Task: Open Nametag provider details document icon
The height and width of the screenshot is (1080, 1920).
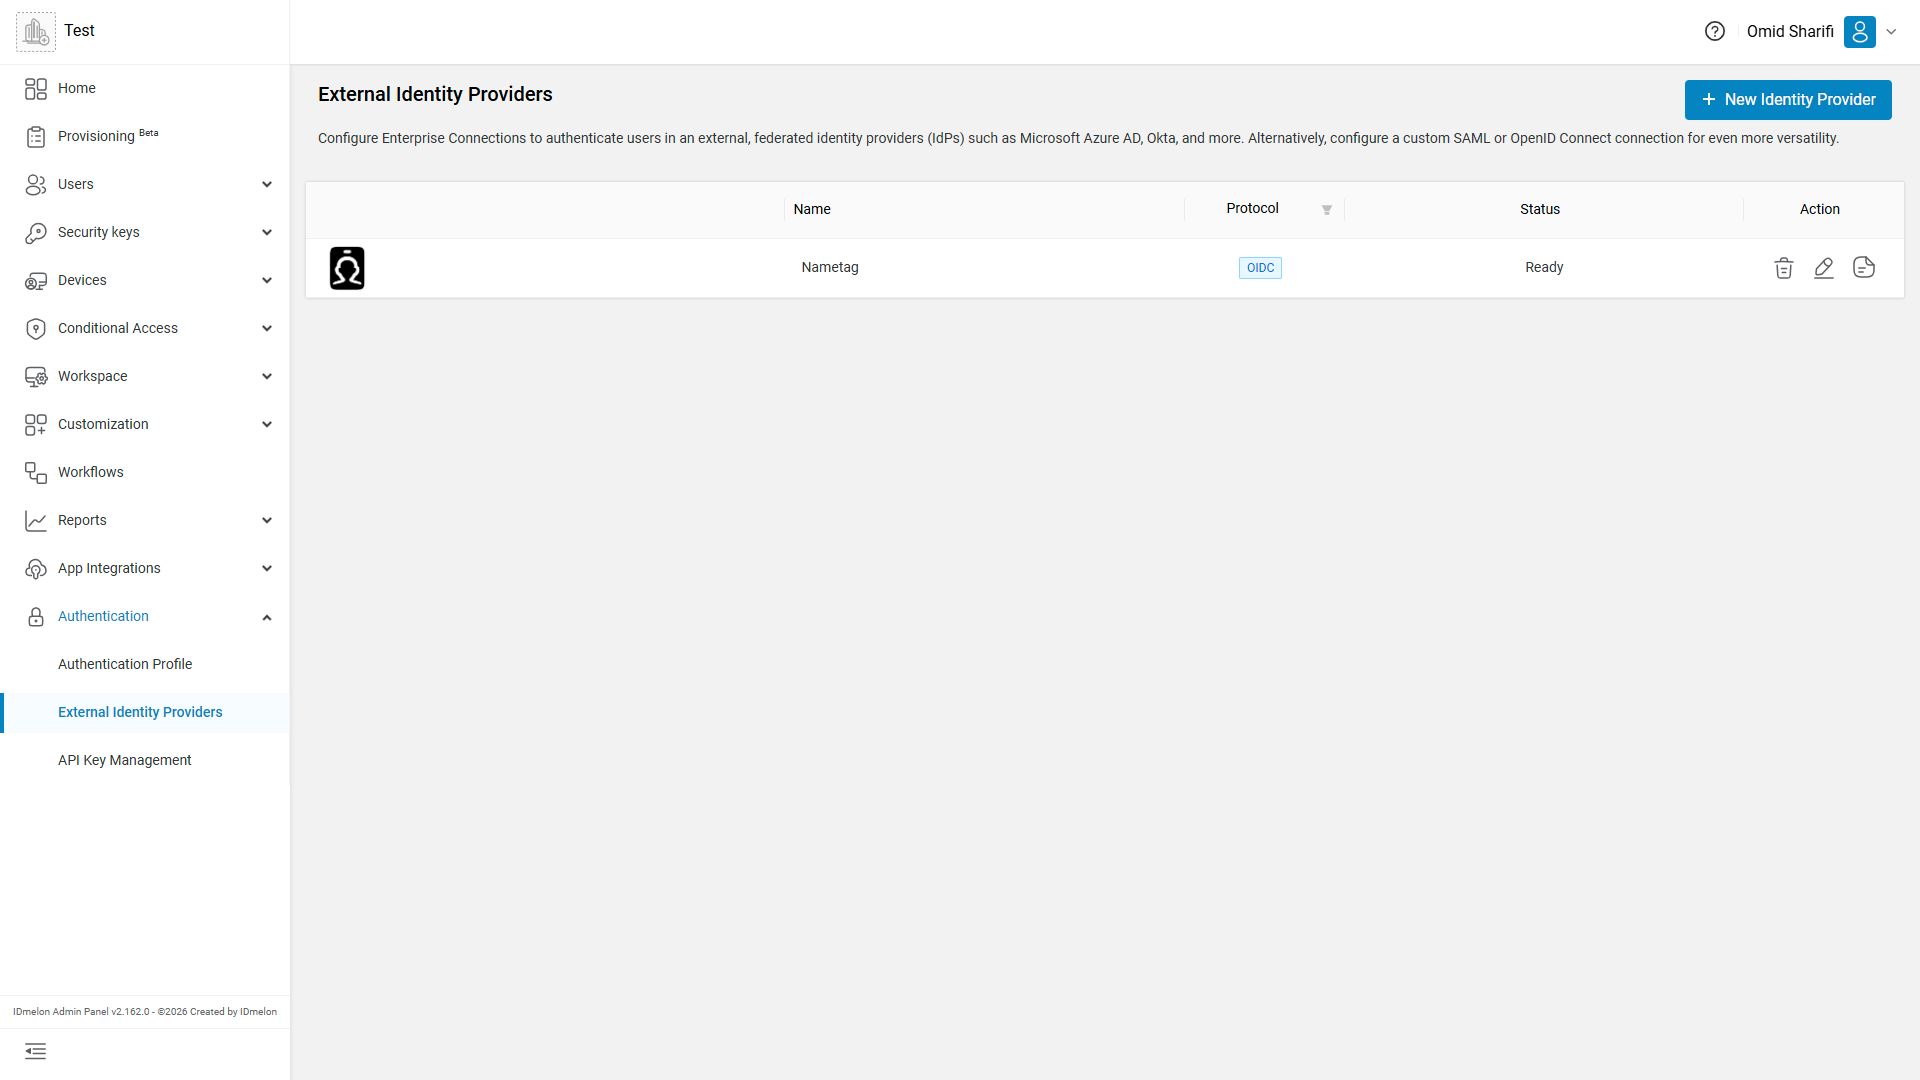Action: point(1864,267)
